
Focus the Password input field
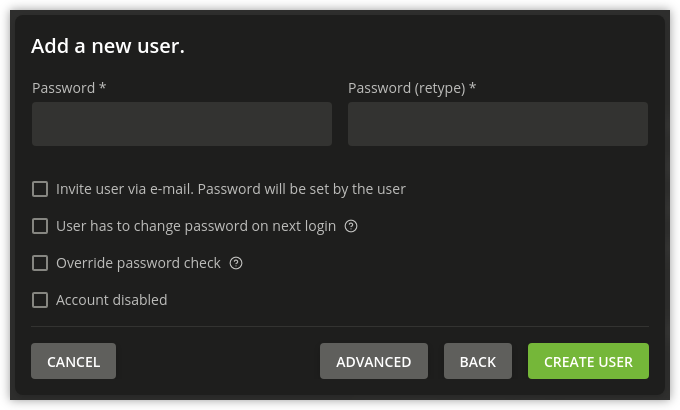(x=182, y=124)
